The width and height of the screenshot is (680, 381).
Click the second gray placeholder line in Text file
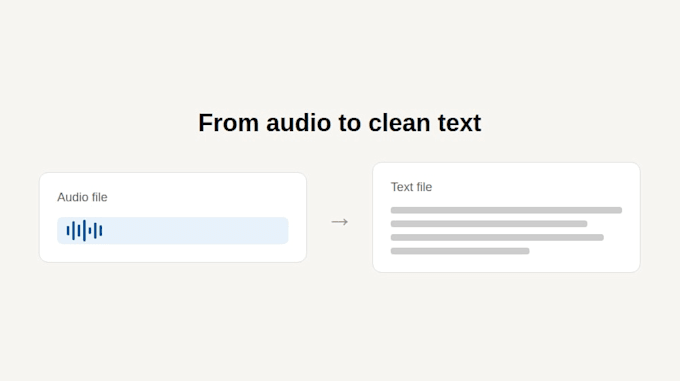pyautogui.click(x=489, y=224)
